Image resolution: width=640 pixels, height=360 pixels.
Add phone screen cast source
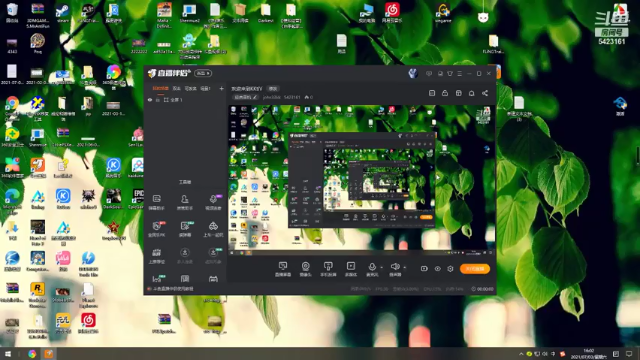[x=328, y=269]
